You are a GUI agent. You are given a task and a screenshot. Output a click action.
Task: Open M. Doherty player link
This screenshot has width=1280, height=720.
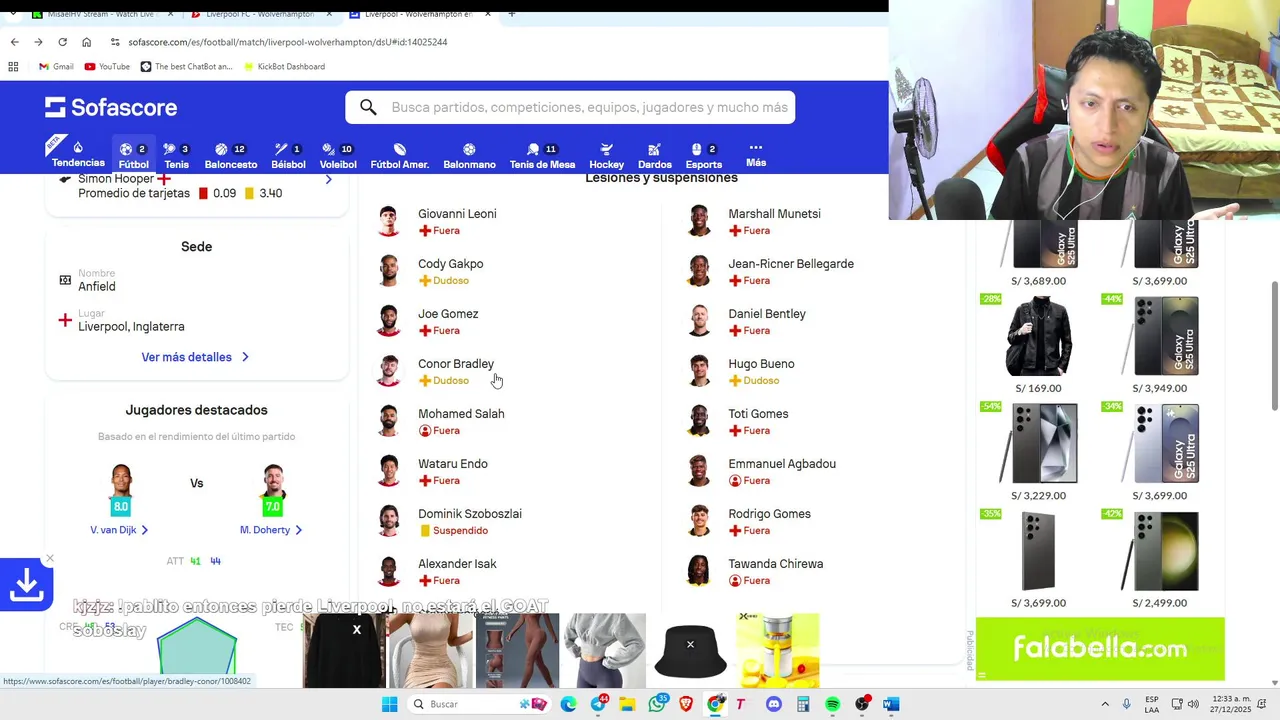coord(271,530)
